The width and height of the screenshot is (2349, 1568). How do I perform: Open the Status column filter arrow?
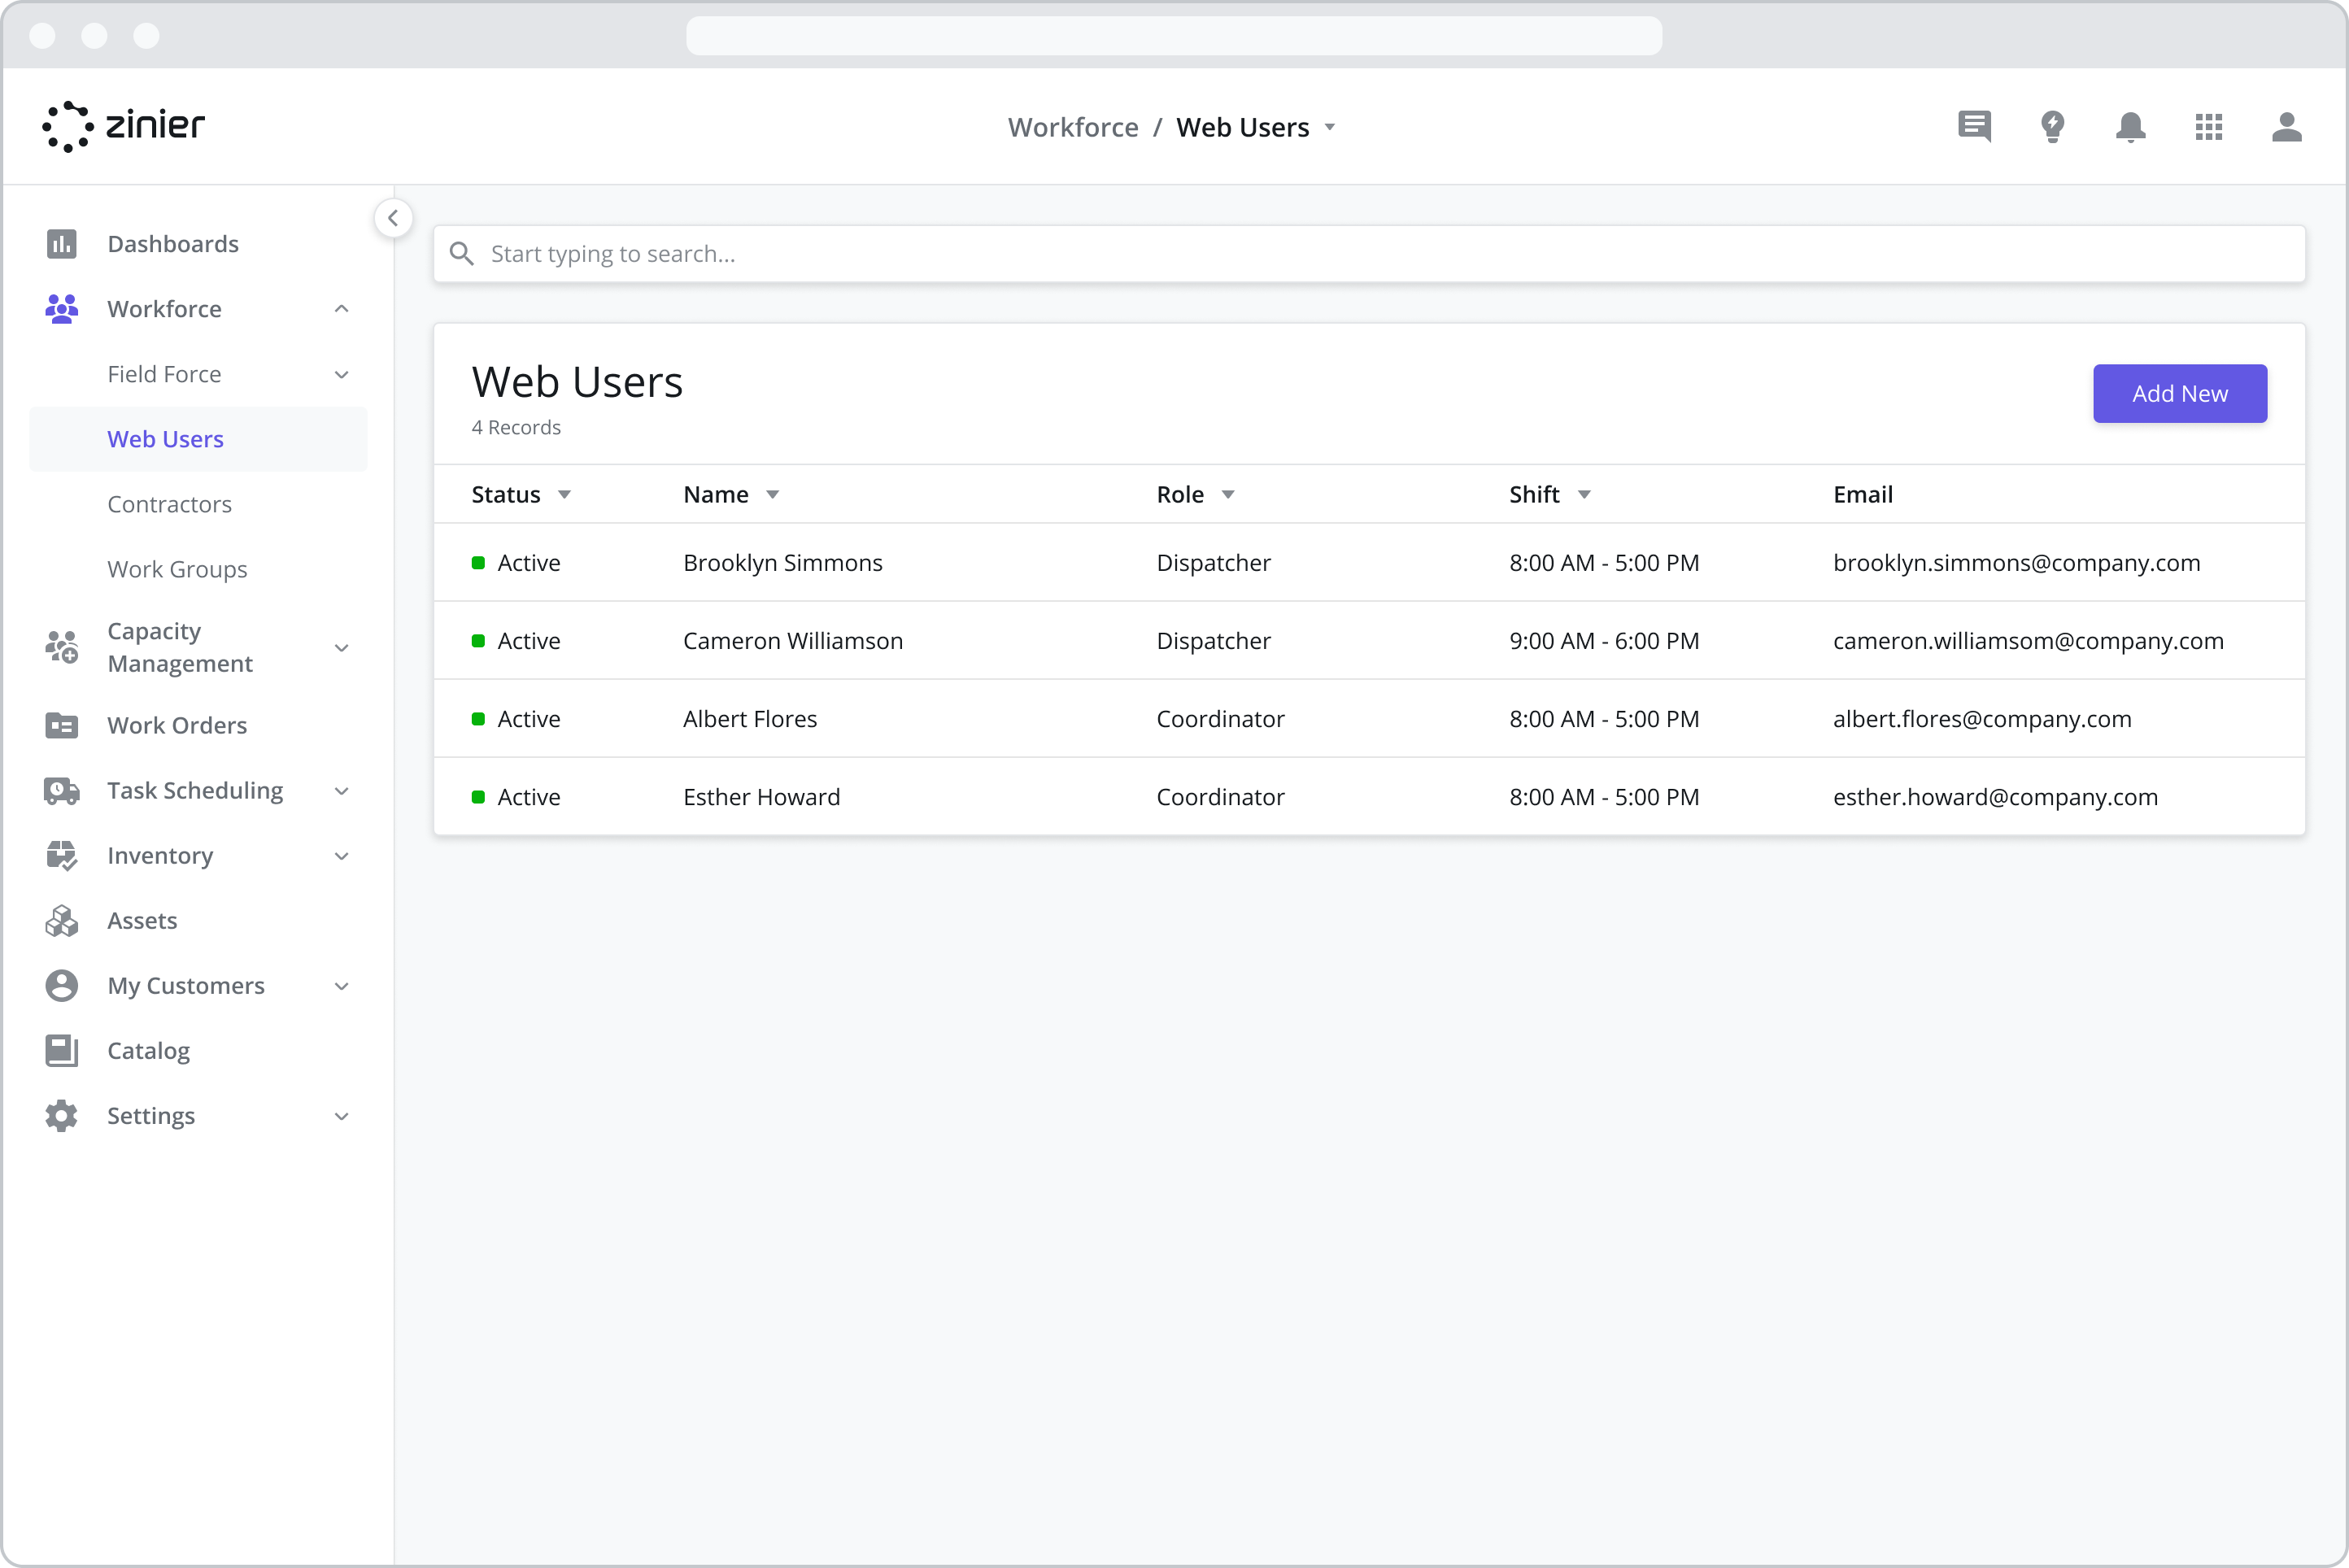[564, 495]
